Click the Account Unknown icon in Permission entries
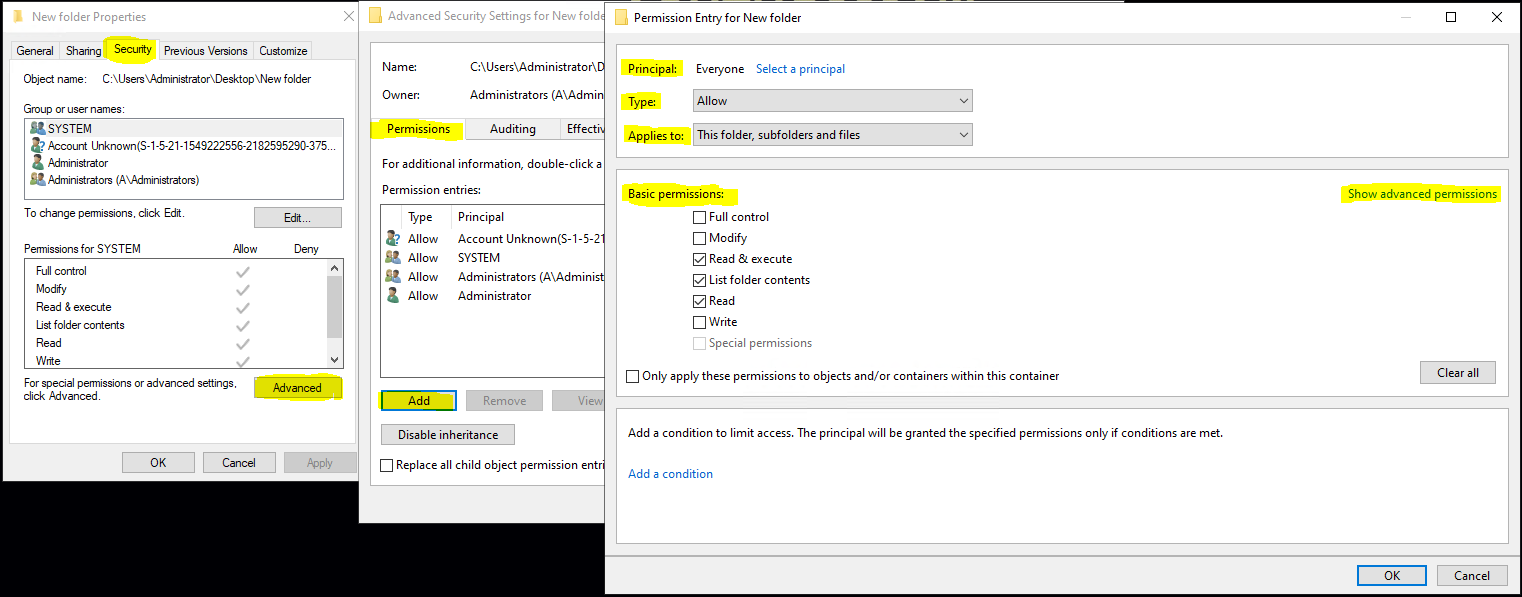This screenshot has height=597, width=1522. click(391, 238)
